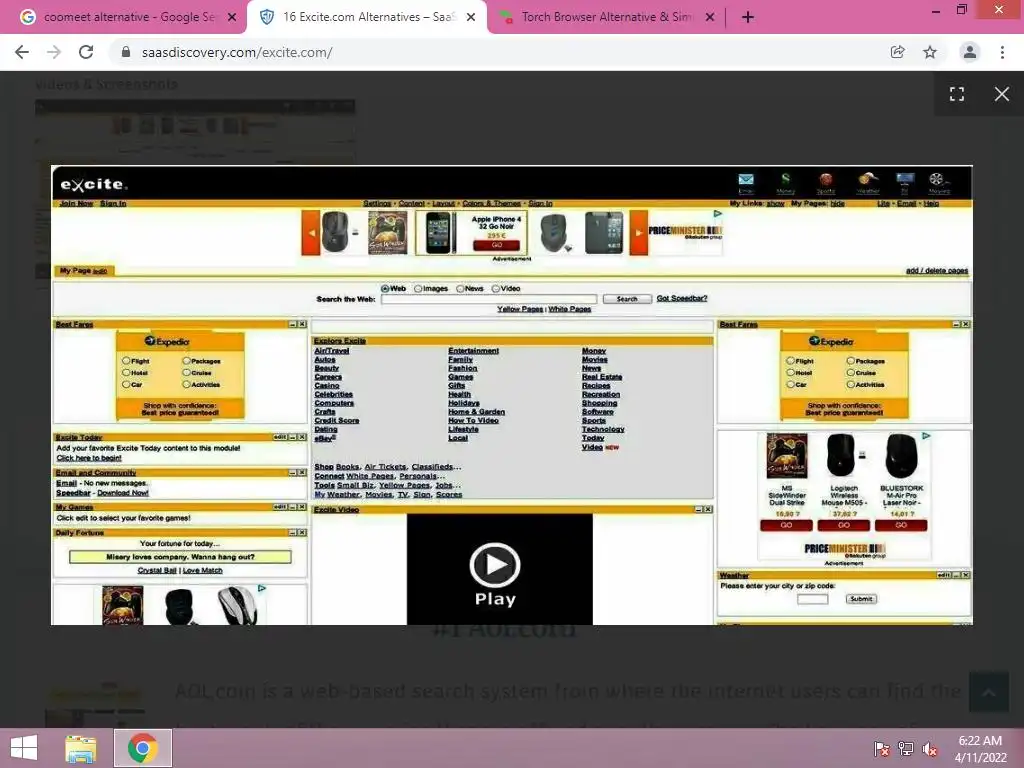
Task: Open network status tray icon
Action: pyautogui.click(x=906, y=748)
